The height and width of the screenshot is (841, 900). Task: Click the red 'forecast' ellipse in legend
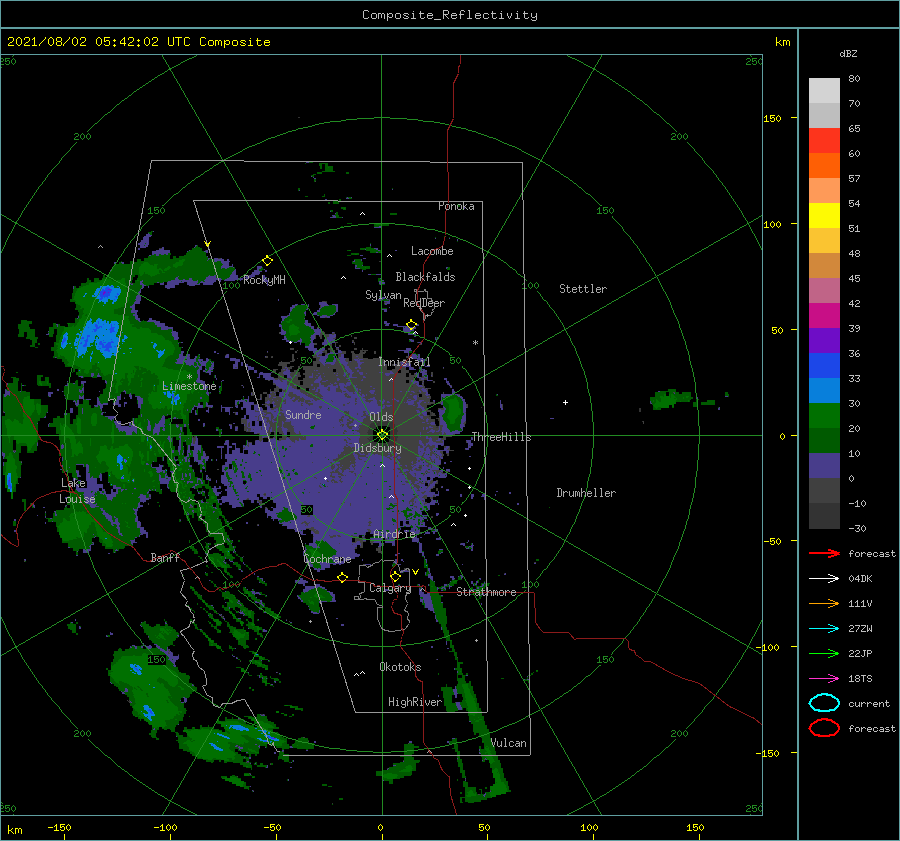click(824, 728)
